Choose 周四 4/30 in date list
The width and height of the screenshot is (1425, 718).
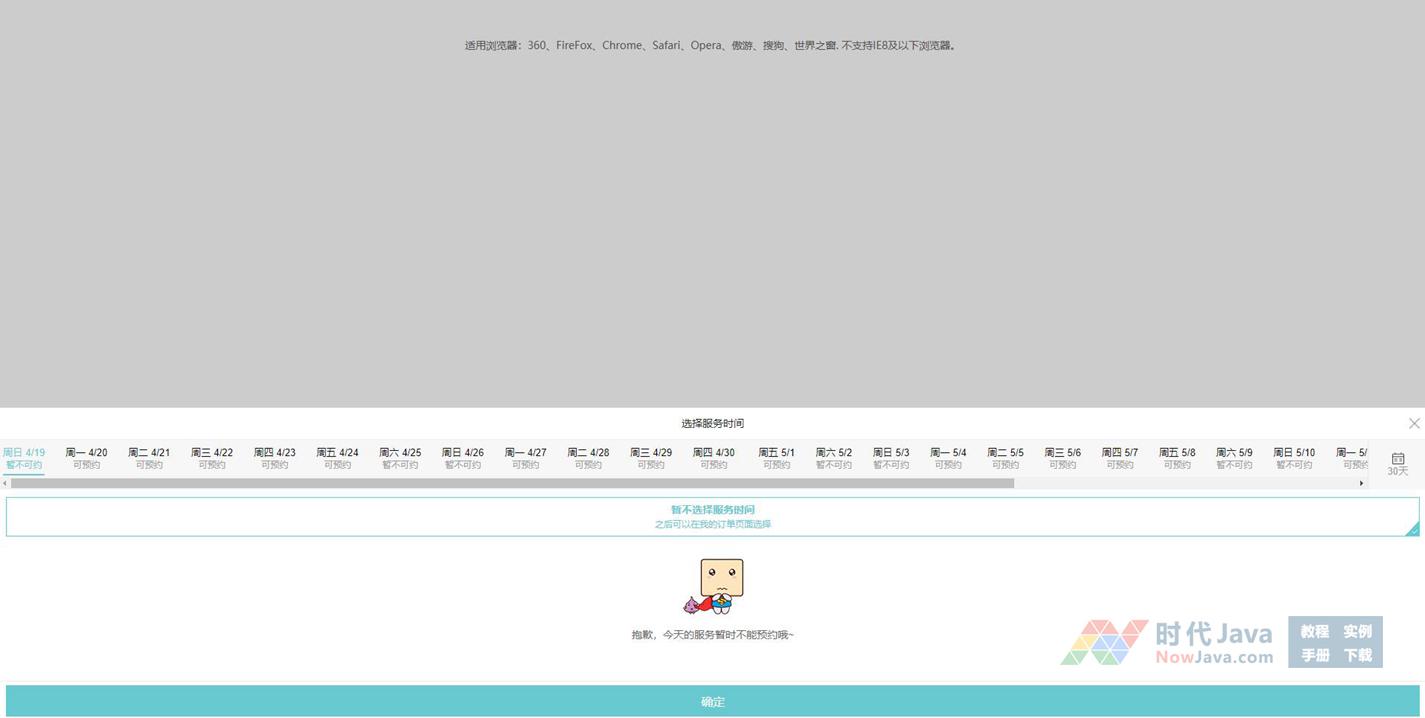tap(714, 458)
